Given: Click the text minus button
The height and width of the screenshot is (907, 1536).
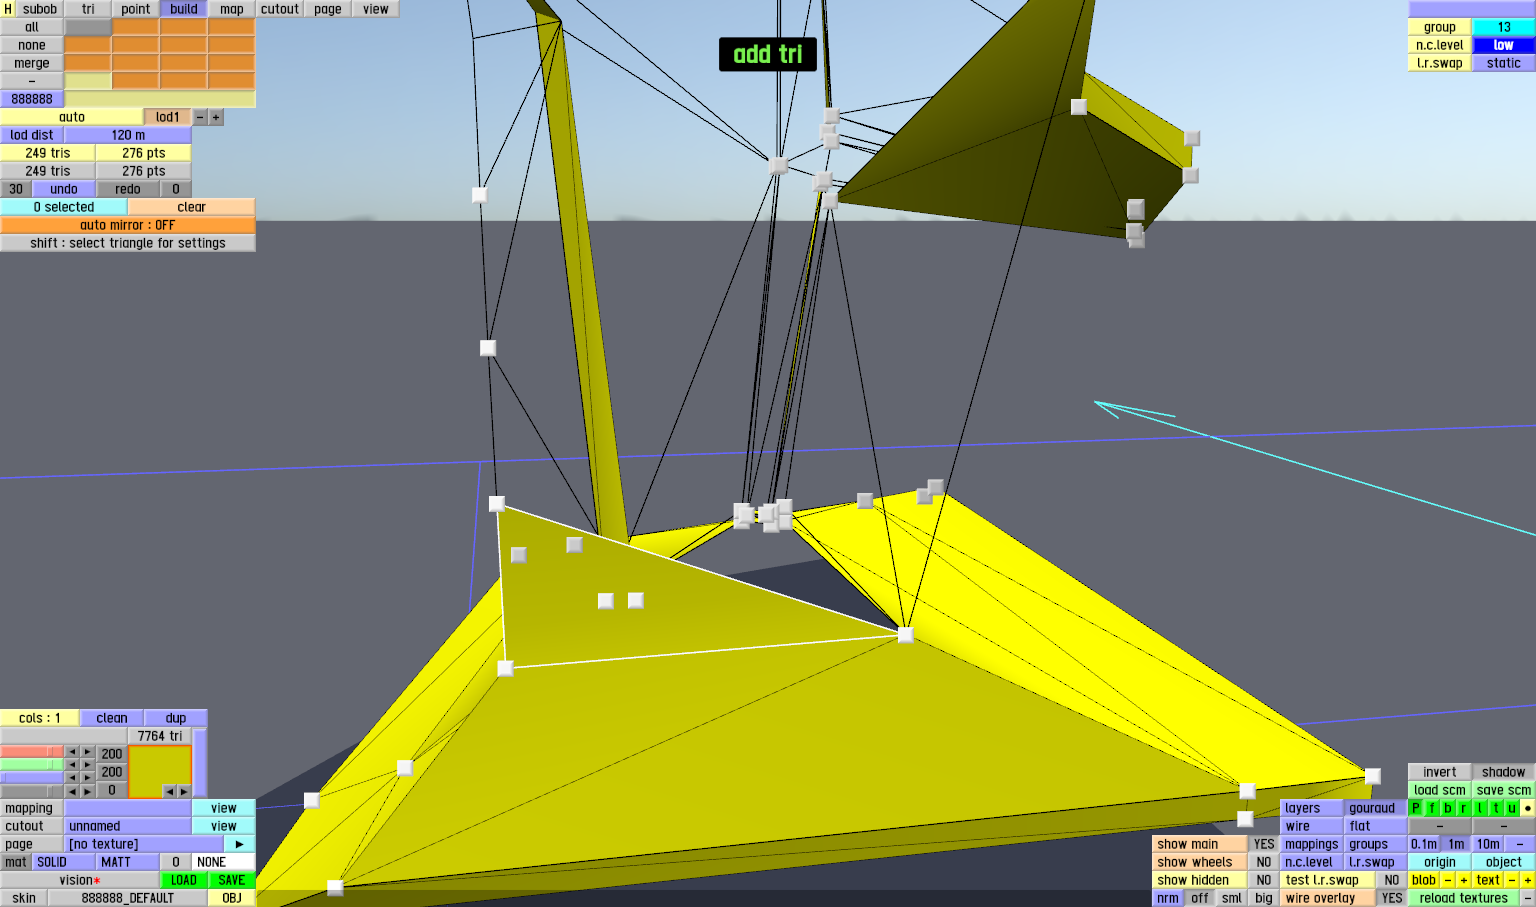Looking at the screenshot, I should point(1512,880).
